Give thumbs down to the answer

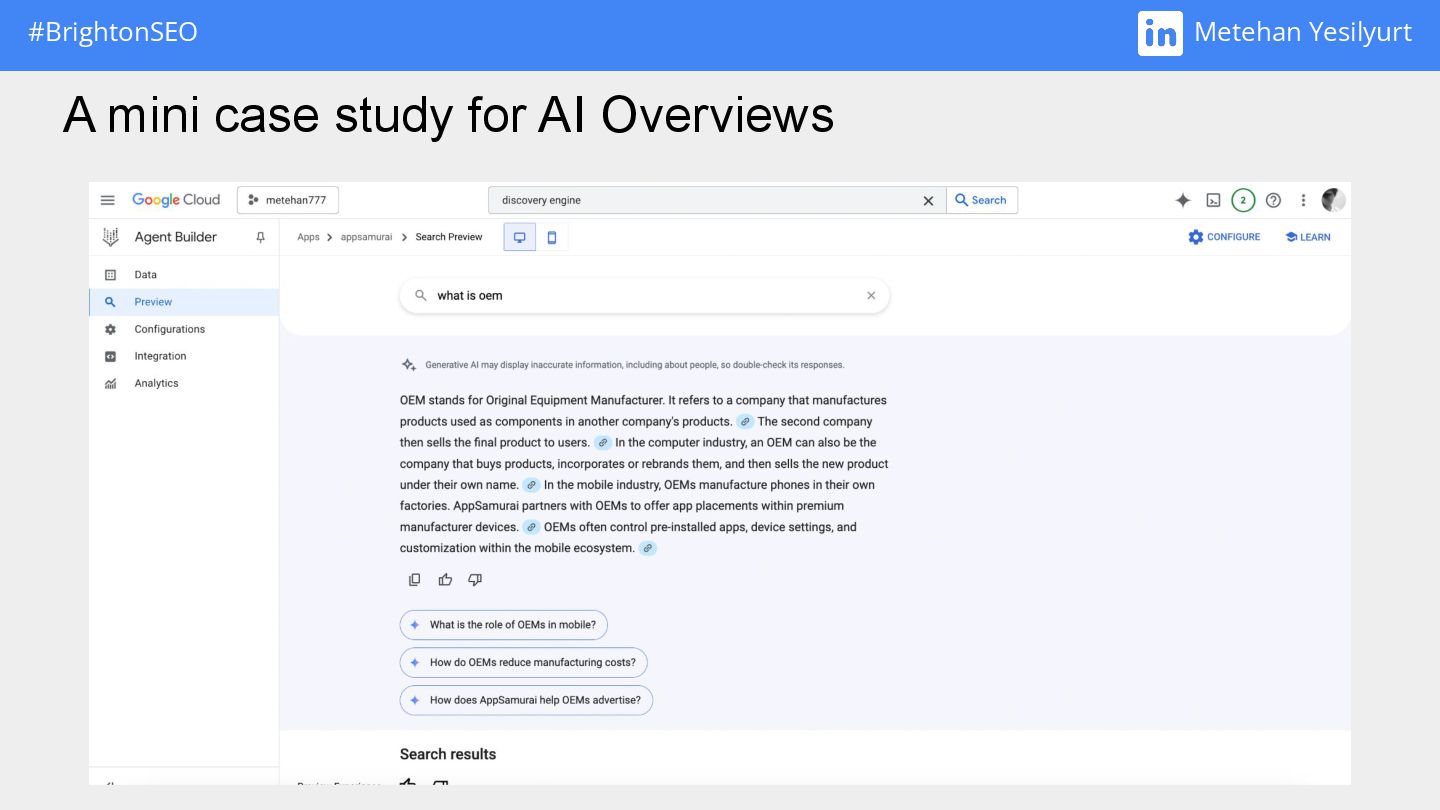point(475,580)
